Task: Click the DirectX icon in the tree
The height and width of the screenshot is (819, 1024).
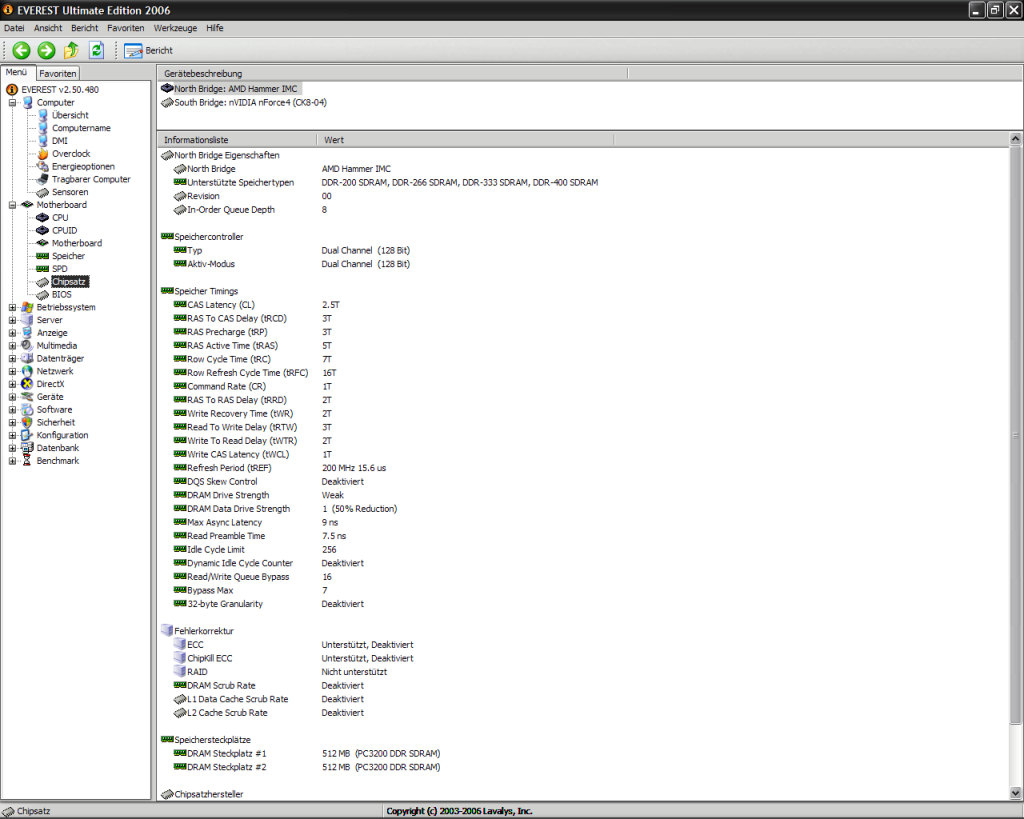Action: (x=27, y=384)
